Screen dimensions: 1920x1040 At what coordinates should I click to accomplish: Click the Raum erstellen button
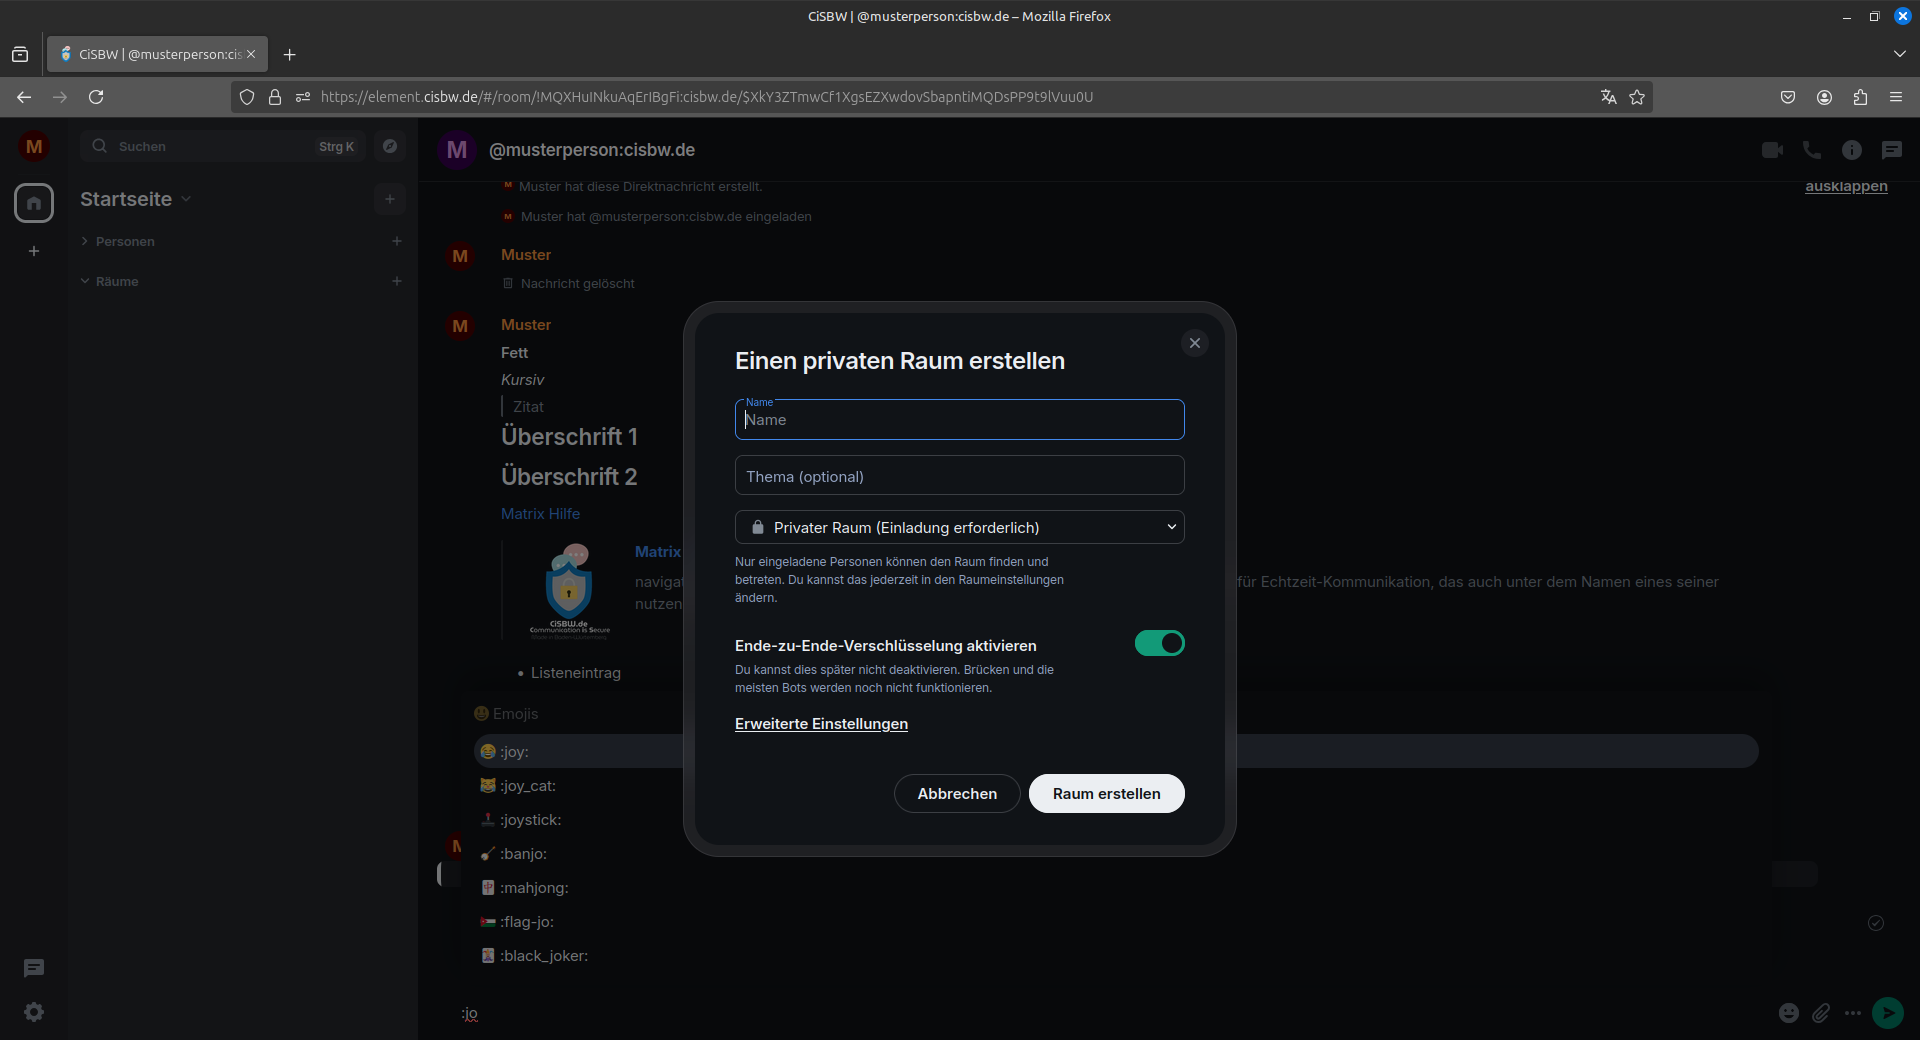click(1106, 794)
